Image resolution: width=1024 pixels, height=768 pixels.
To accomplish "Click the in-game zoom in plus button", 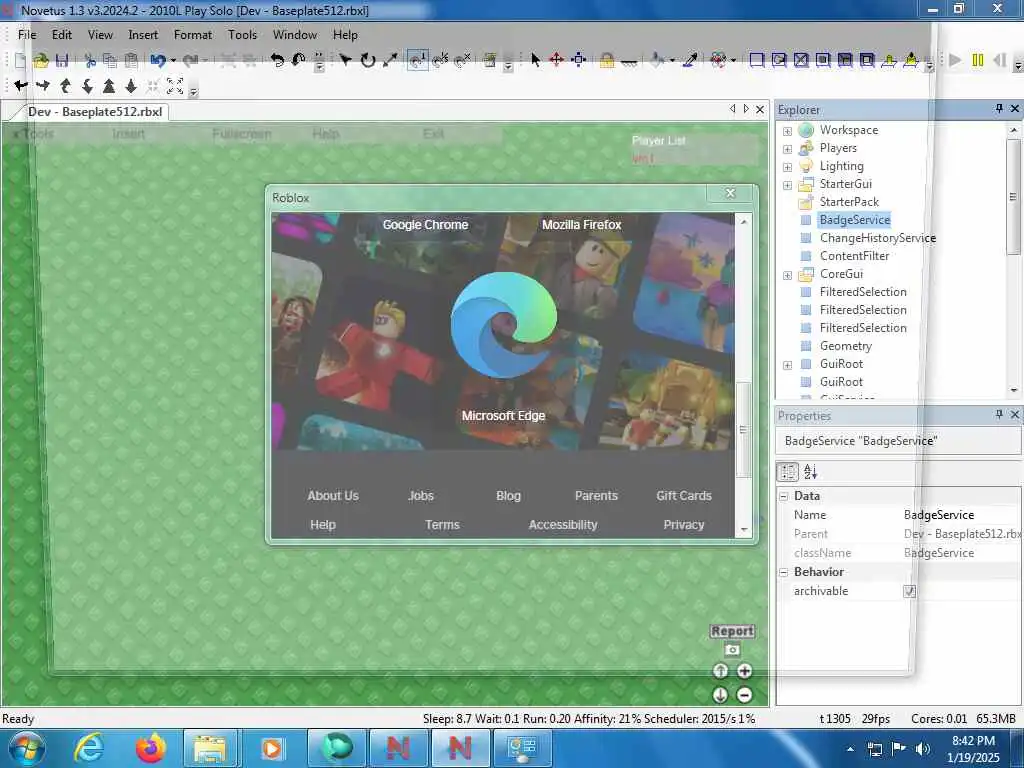I will (744, 671).
